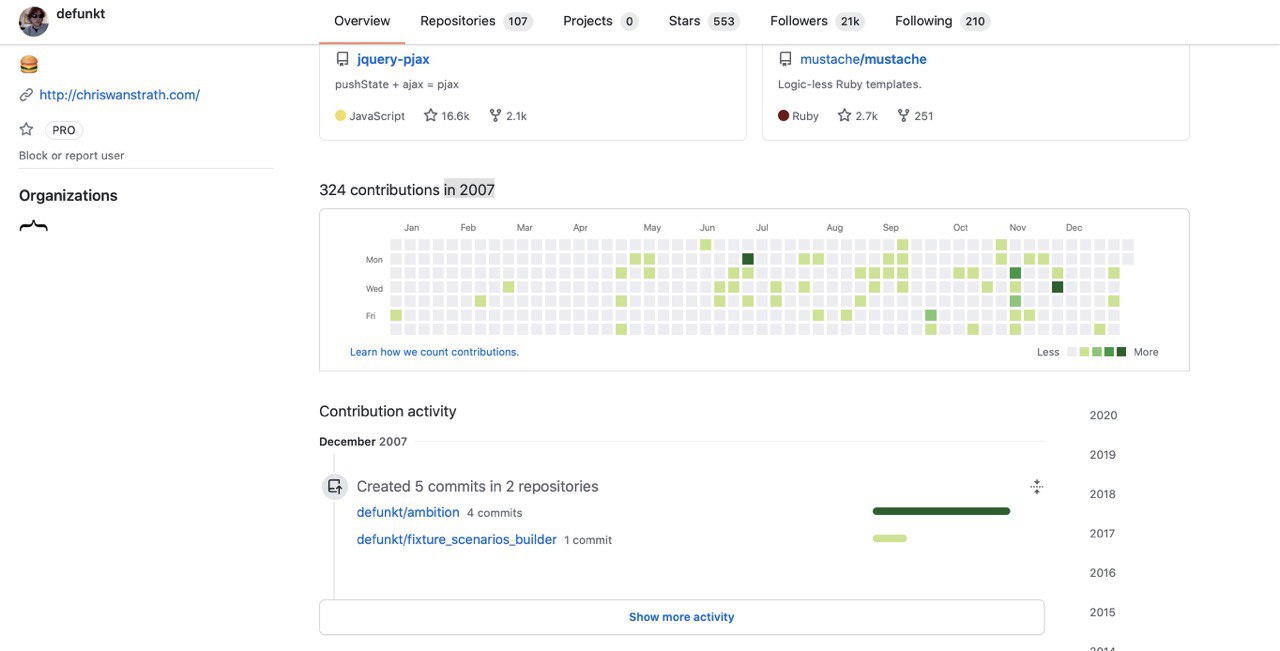The image size is (1280, 651).
Task: Click the 324 contributions in 2007 heading
Action: pos(407,190)
